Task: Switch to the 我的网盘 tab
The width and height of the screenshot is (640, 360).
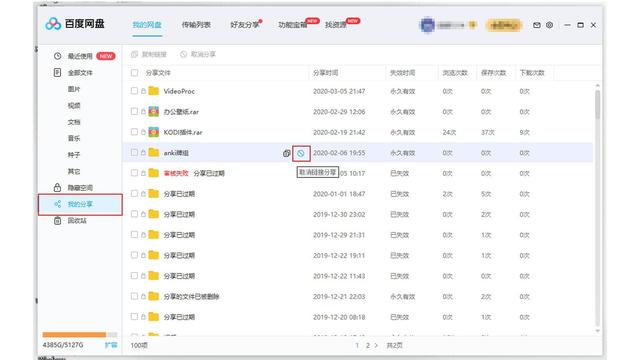Action: click(x=147, y=25)
